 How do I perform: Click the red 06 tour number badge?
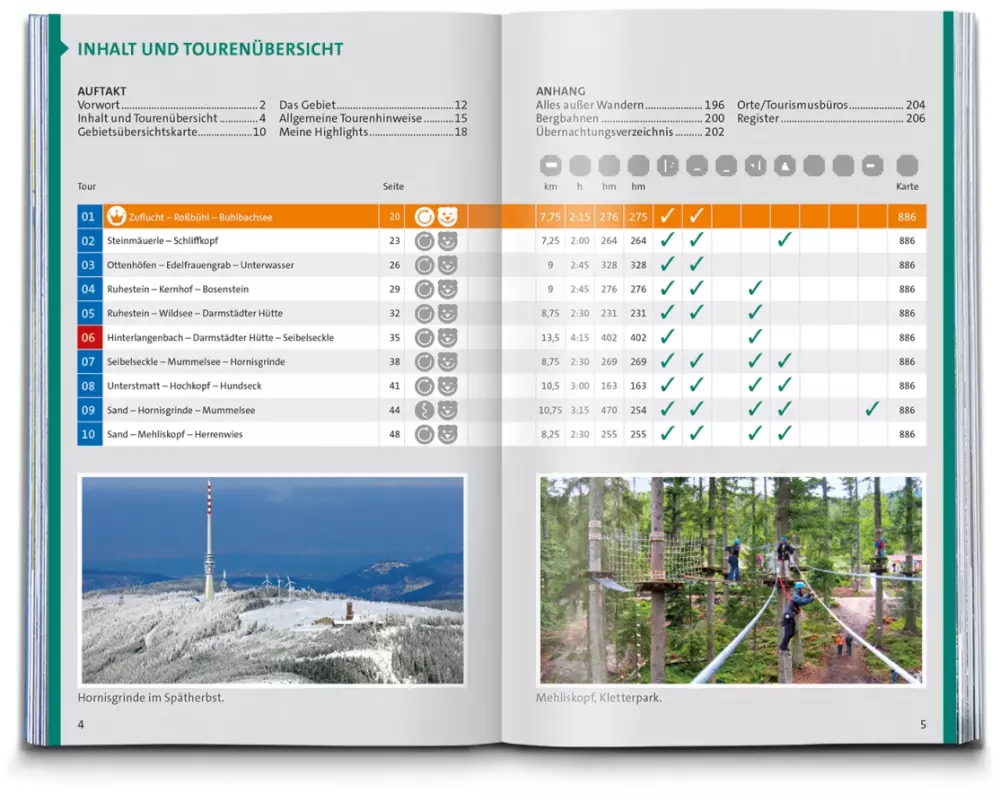coord(89,338)
